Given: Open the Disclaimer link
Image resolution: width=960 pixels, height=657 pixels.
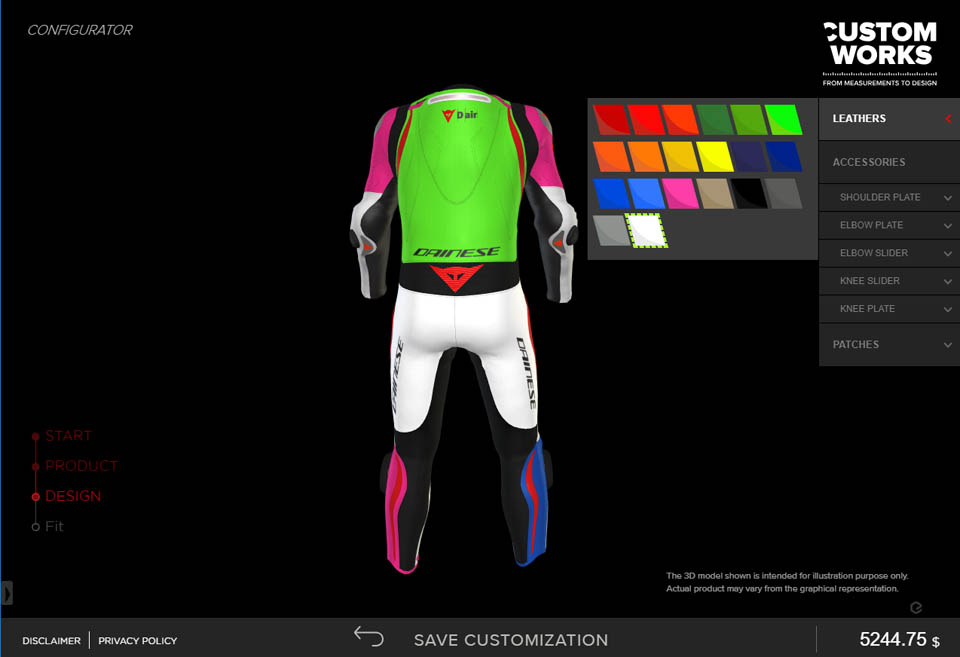Looking at the screenshot, I should (x=51, y=640).
